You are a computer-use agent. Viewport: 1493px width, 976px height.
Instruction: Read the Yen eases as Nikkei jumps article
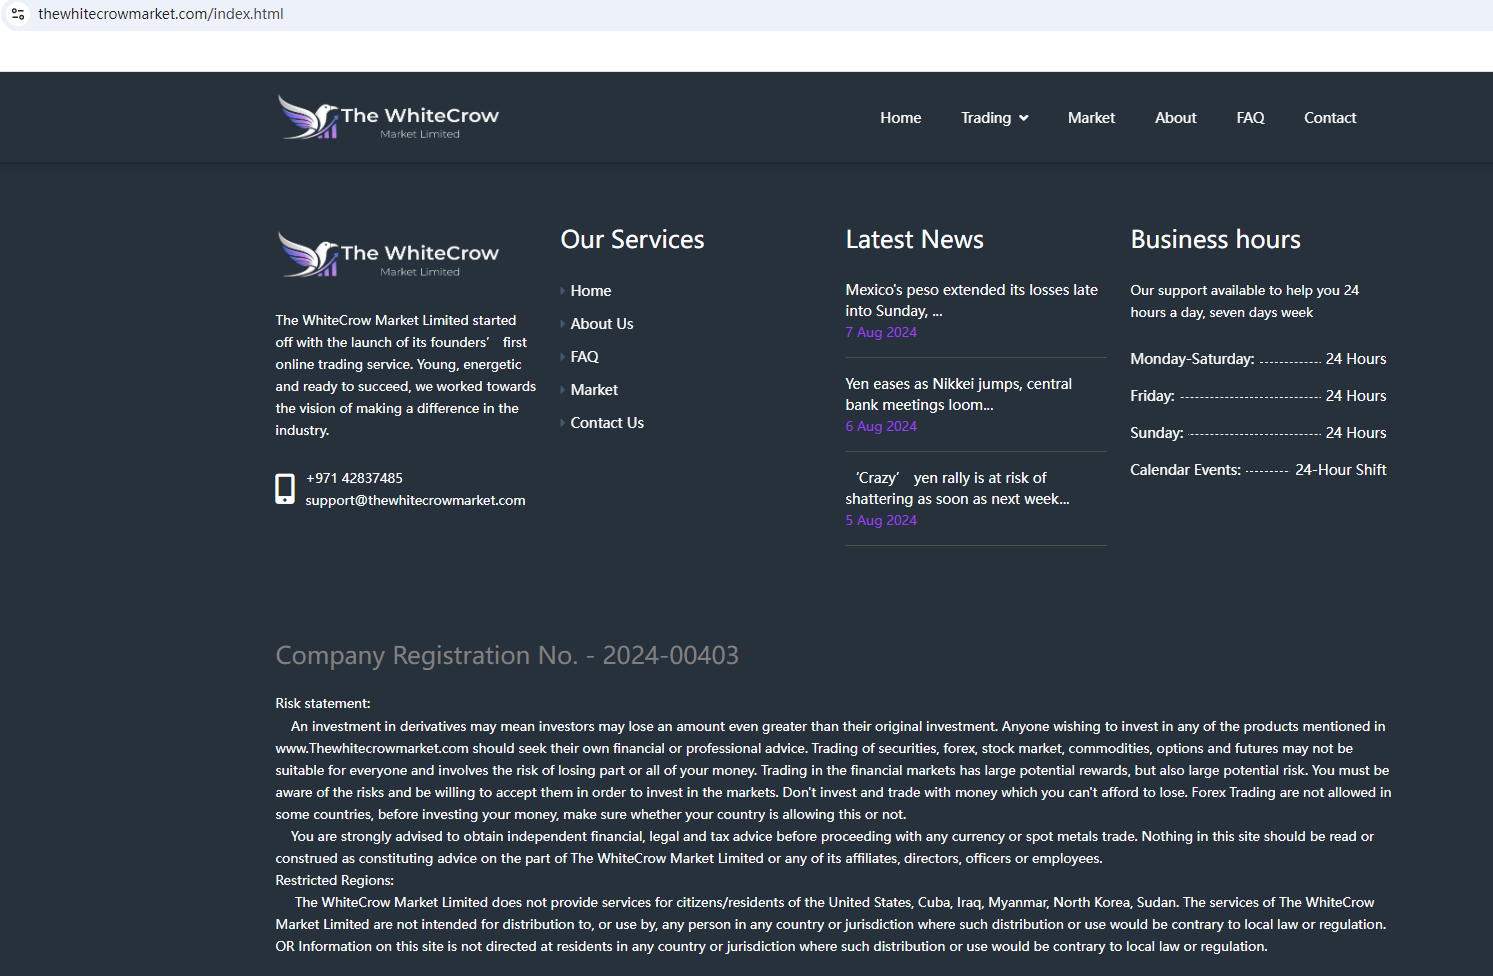tap(958, 394)
